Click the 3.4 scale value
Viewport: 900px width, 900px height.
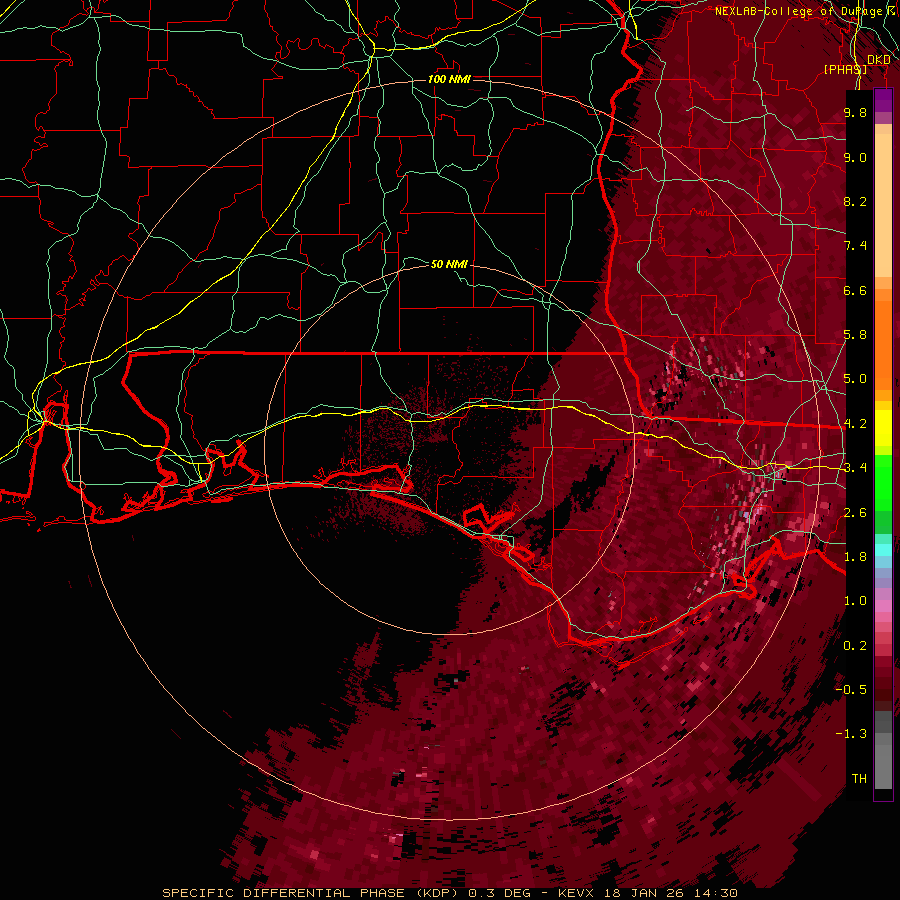tap(855, 468)
